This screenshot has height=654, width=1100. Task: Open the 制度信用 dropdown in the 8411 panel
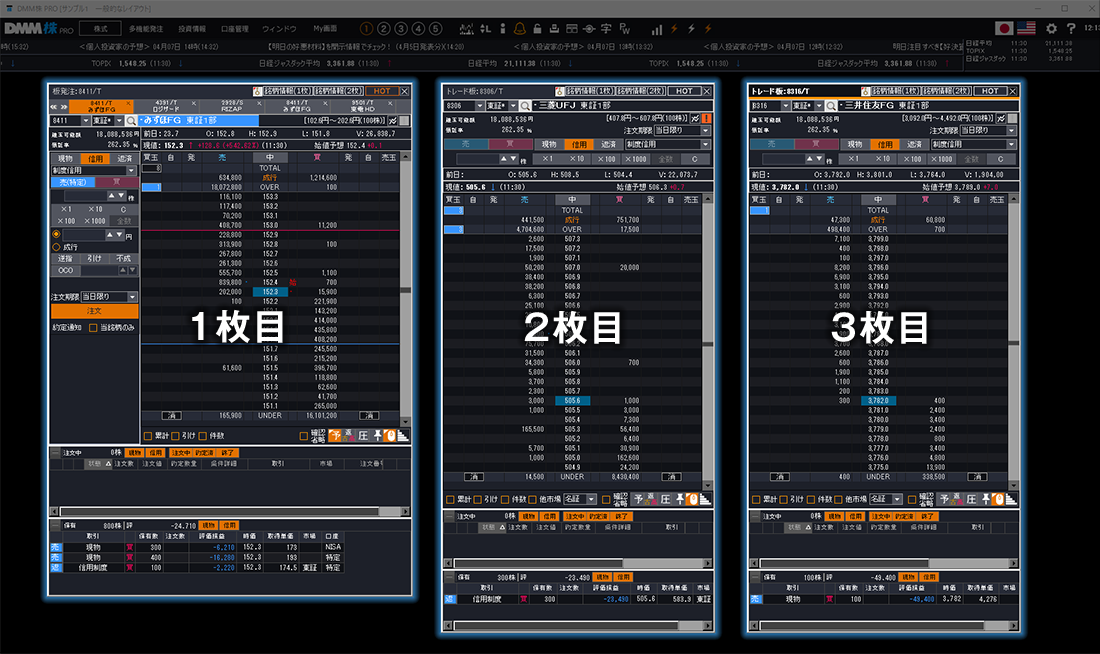point(94,171)
